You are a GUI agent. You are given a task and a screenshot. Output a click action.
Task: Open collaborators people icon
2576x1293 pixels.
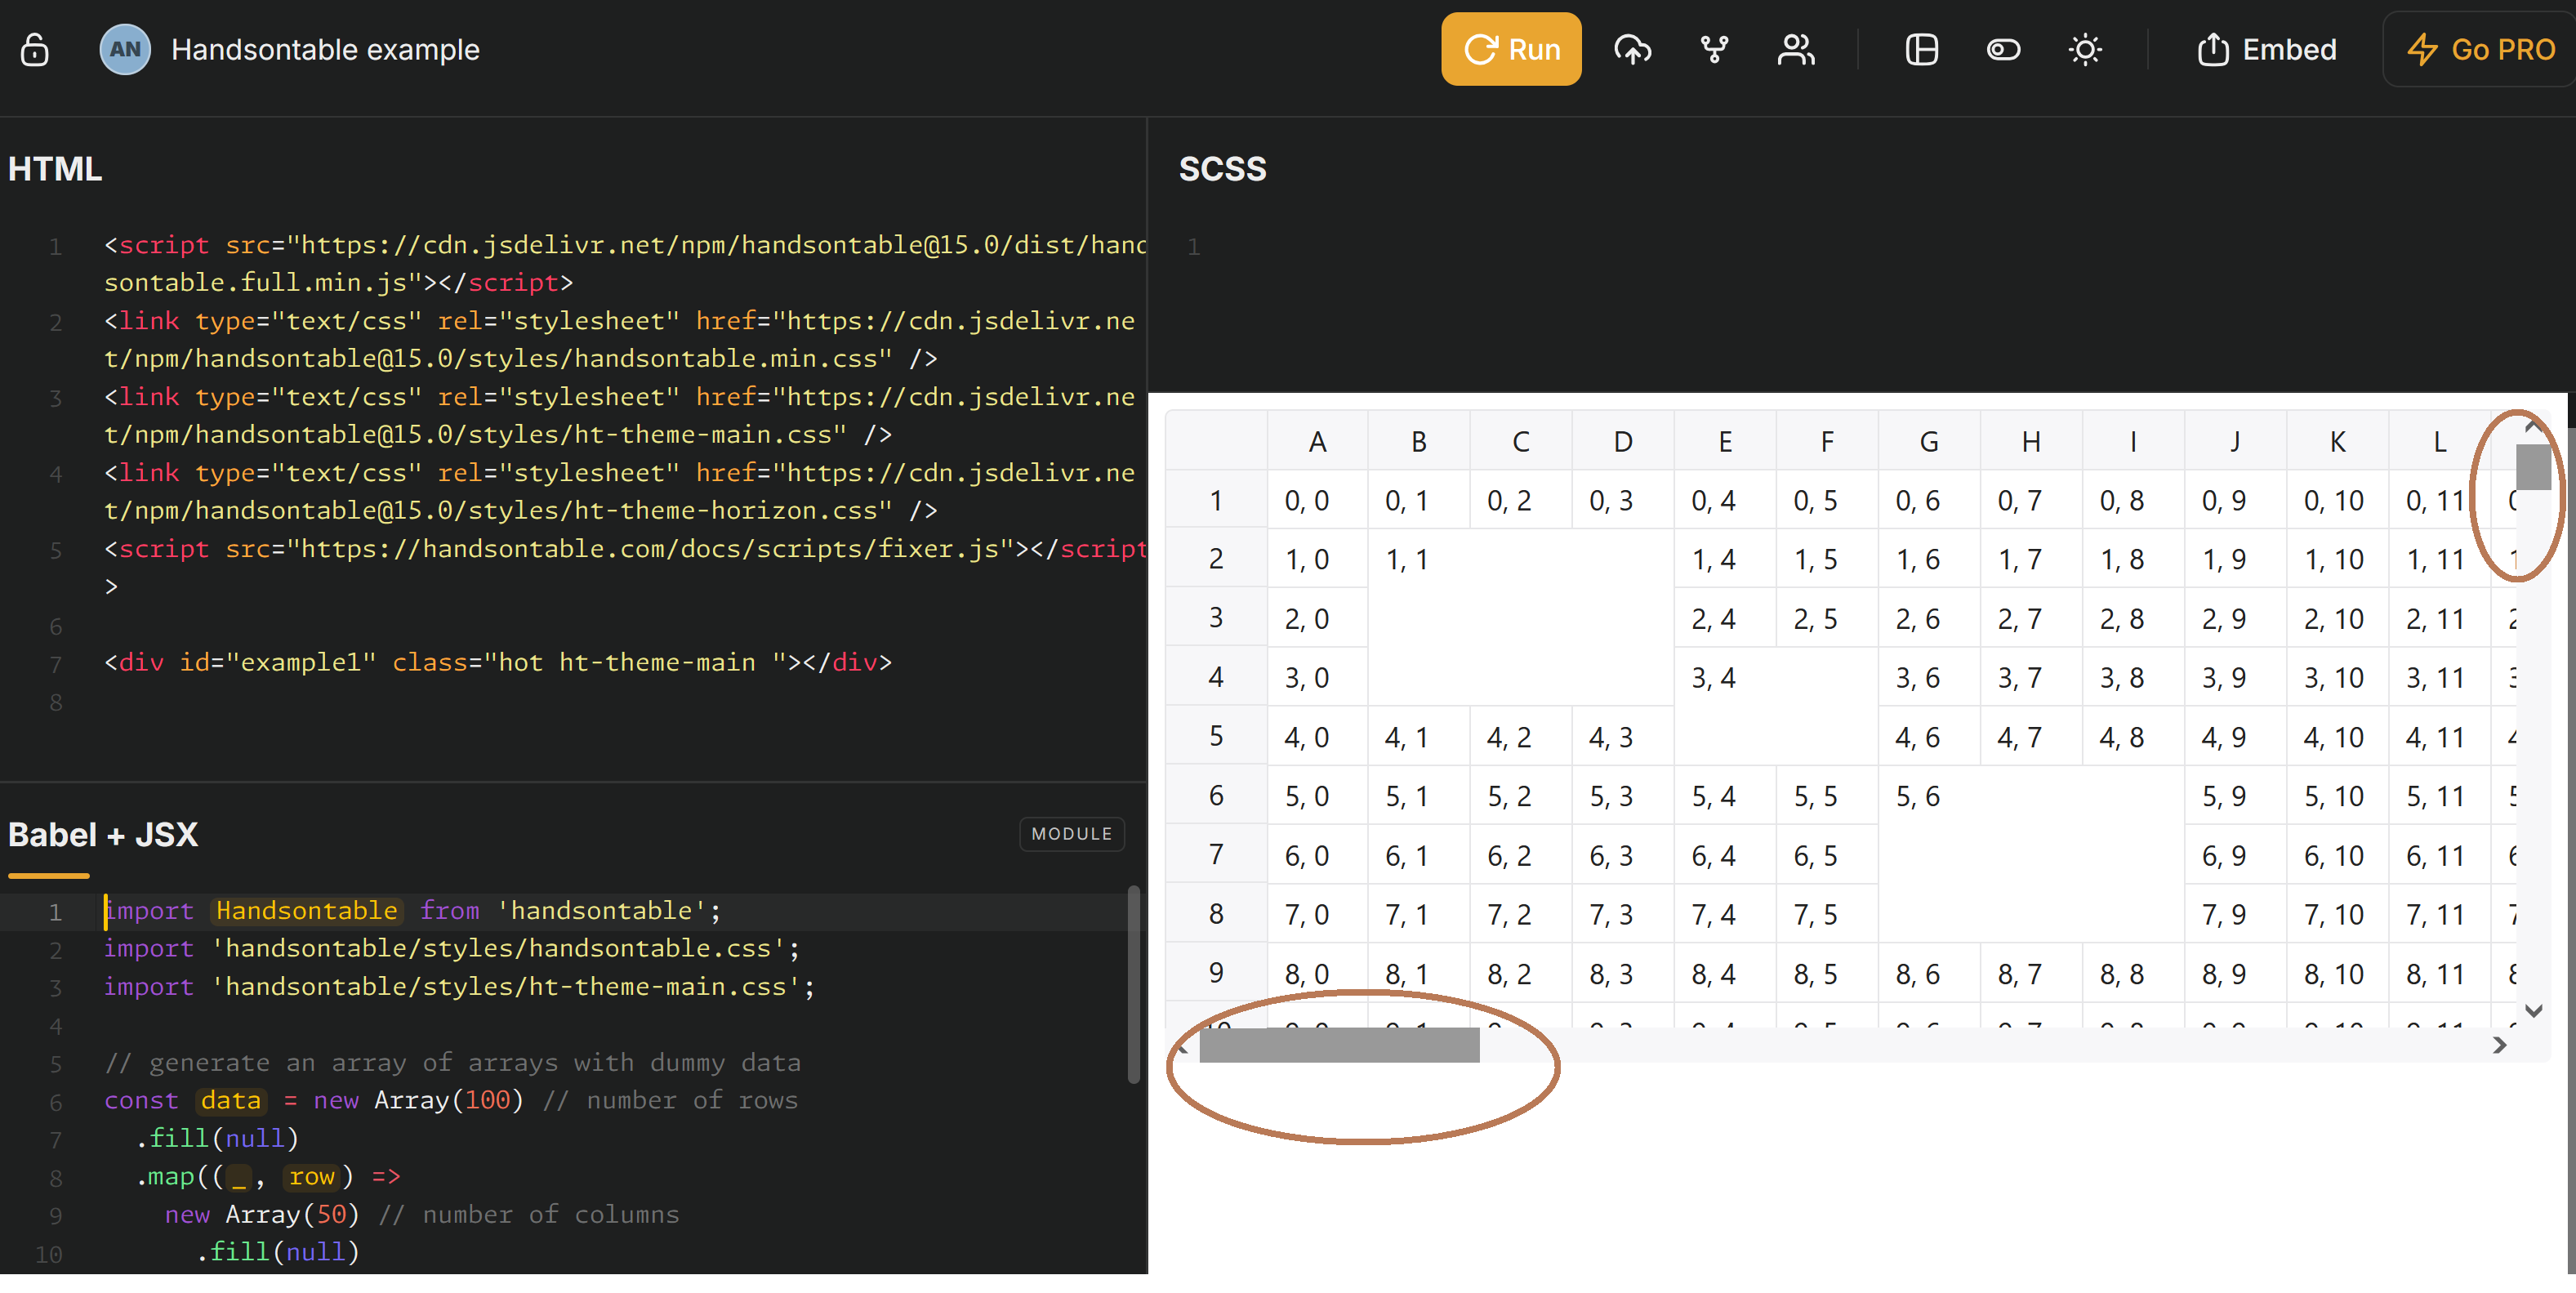coord(1796,49)
